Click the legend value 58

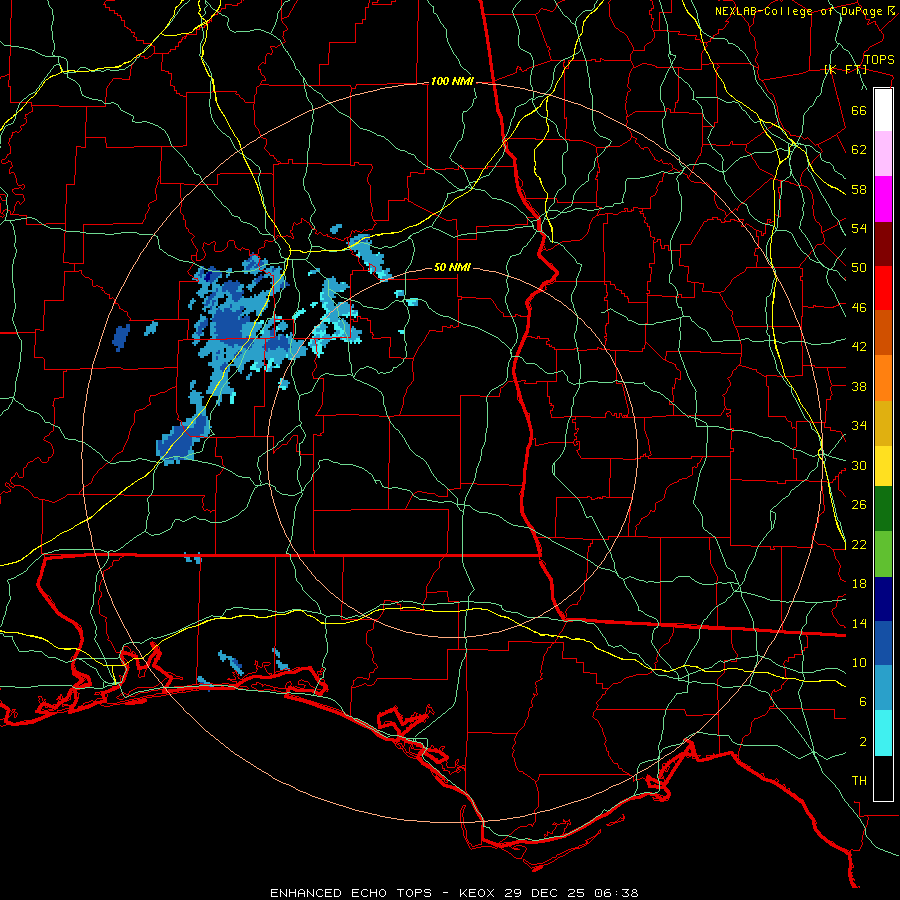[x=859, y=189]
